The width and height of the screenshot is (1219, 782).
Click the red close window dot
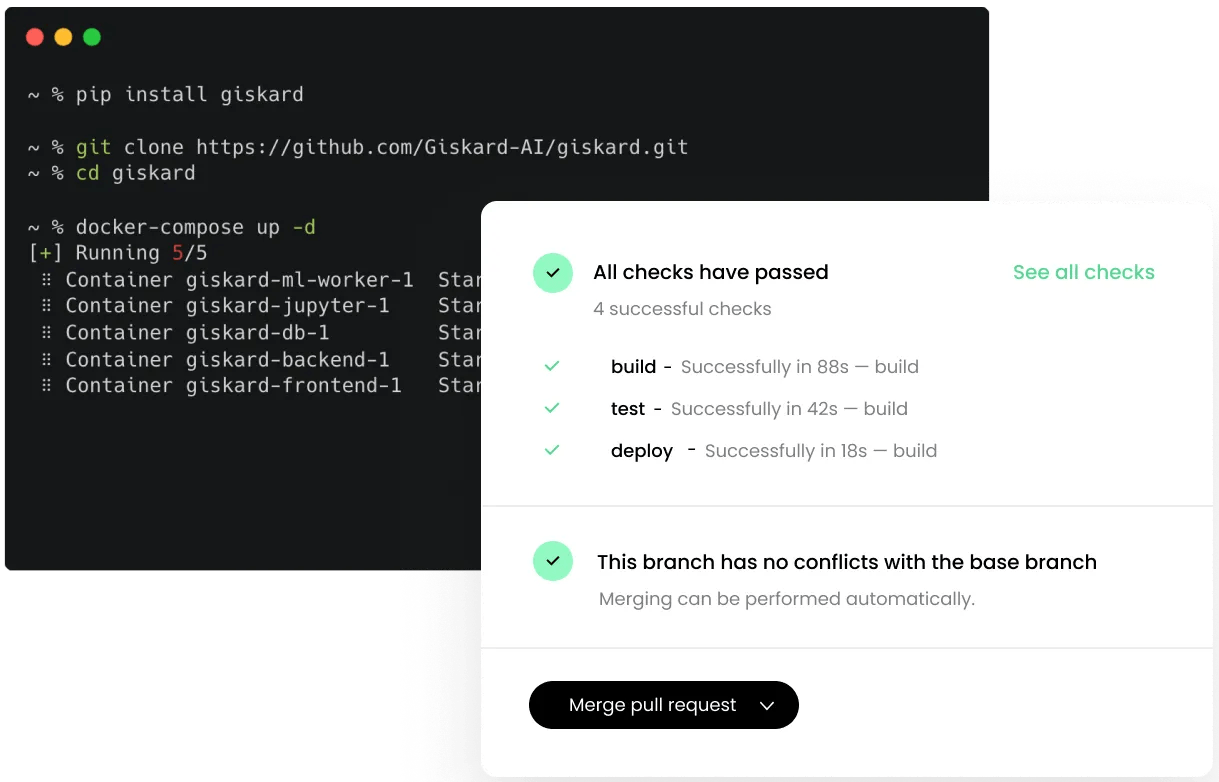click(35, 37)
